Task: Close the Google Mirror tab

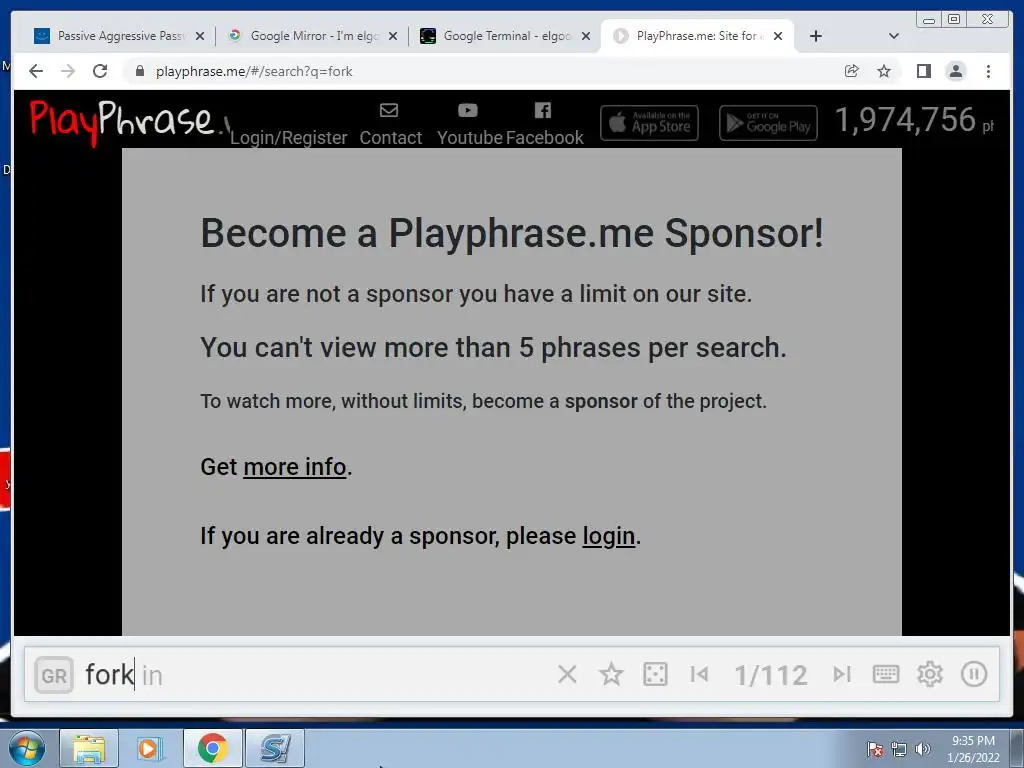Action: 392,36
